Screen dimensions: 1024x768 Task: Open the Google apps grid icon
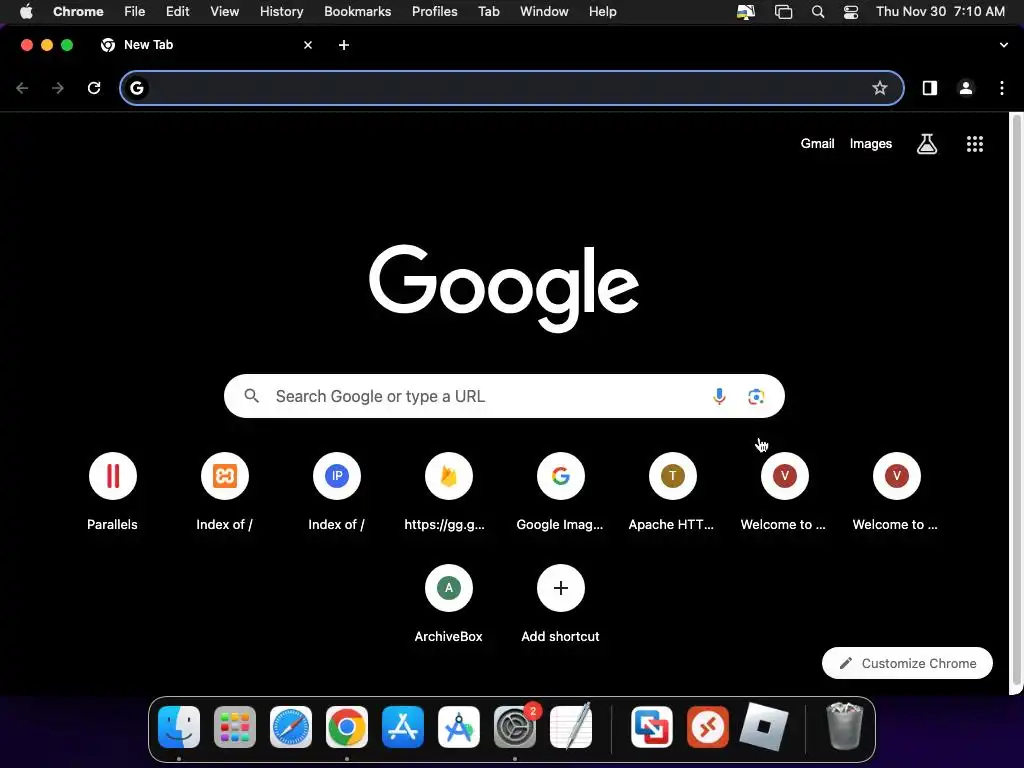[x=974, y=144]
